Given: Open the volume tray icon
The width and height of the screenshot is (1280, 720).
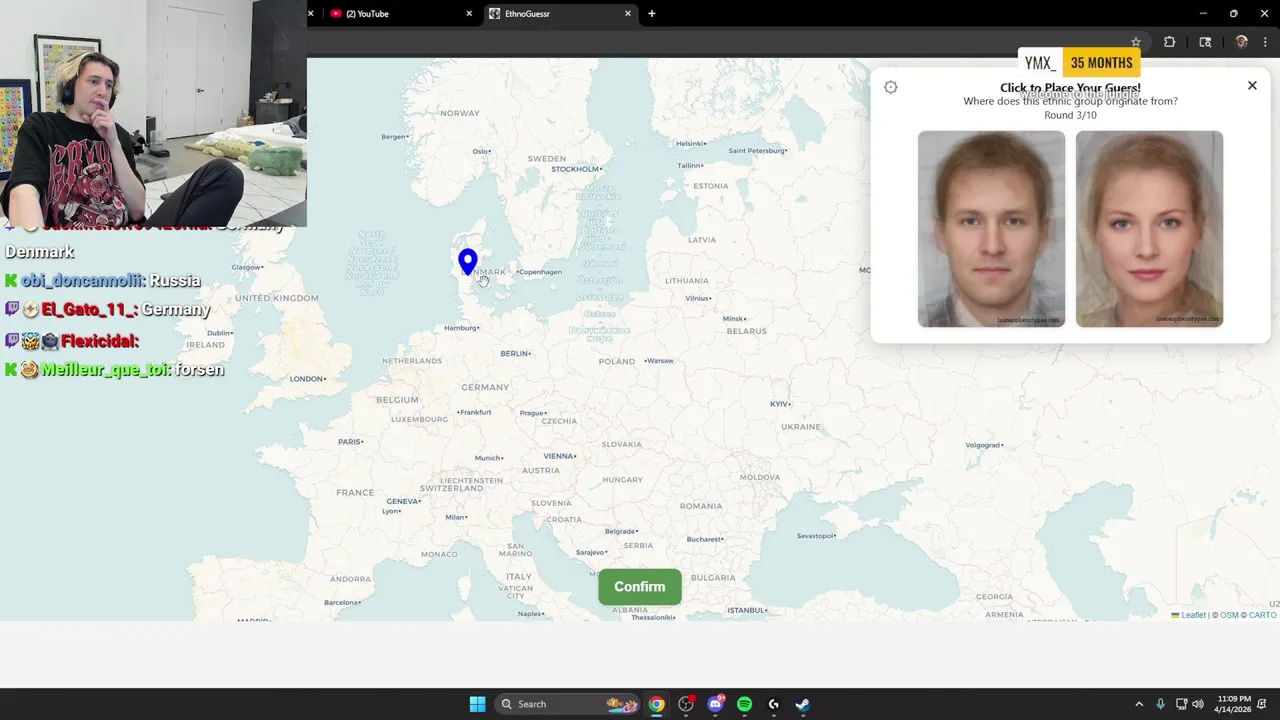Looking at the screenshot, I should [x=1198, y=704].
